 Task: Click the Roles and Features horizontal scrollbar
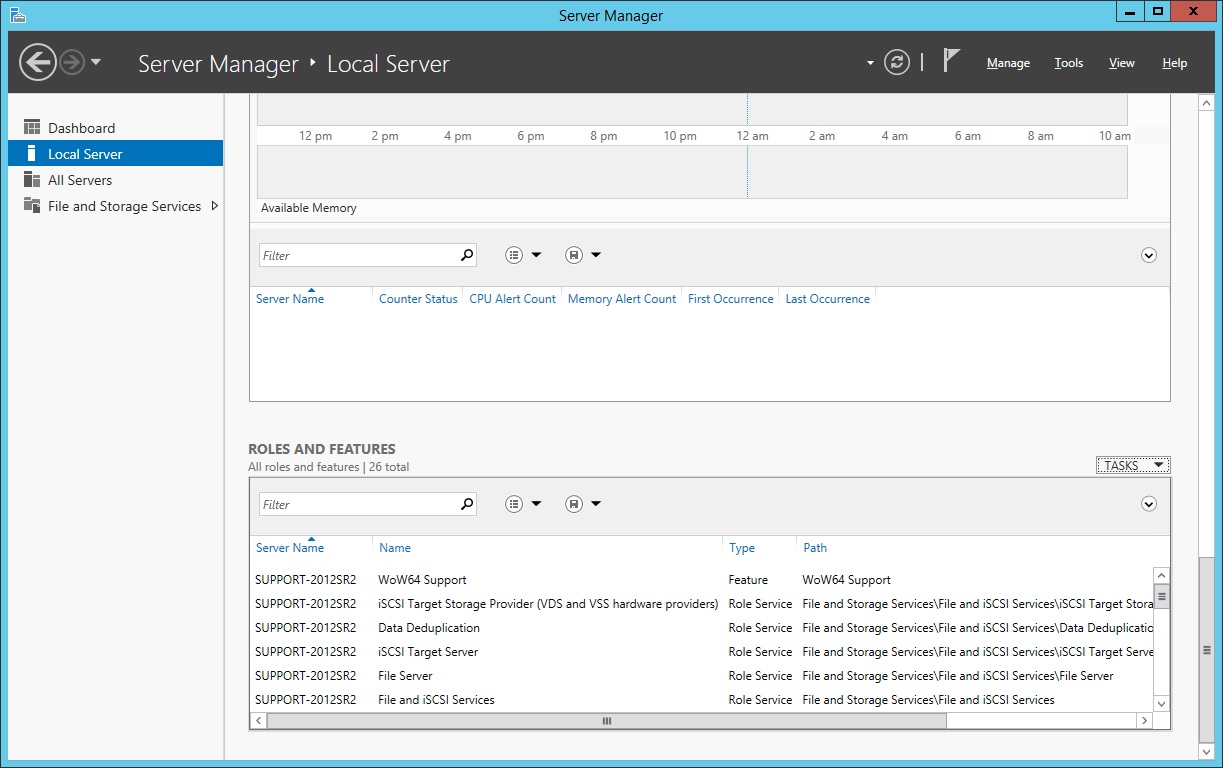tap(606, 721)
